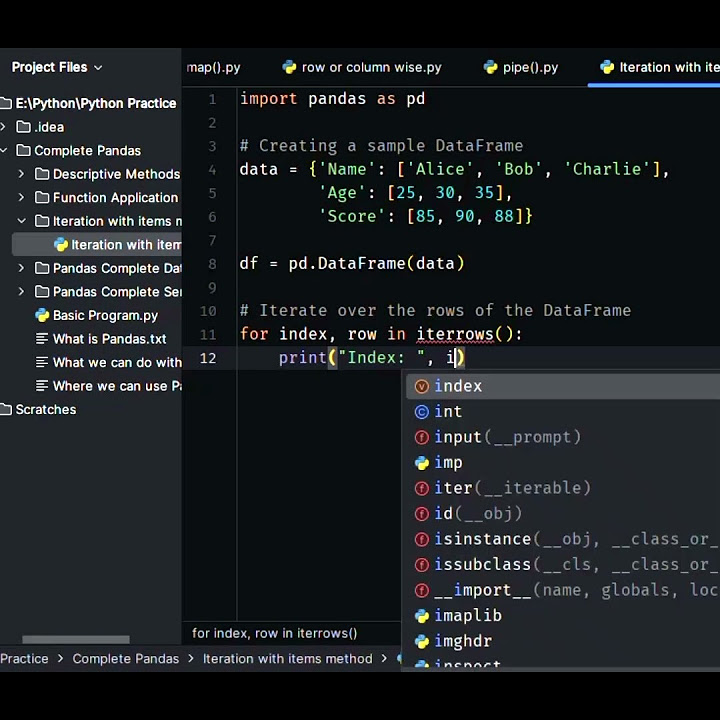Viewport: 720px width, 720px height.
Task: Open Basic Program.py in project tree
Action: pyautogui.click(x=105, y=315)
